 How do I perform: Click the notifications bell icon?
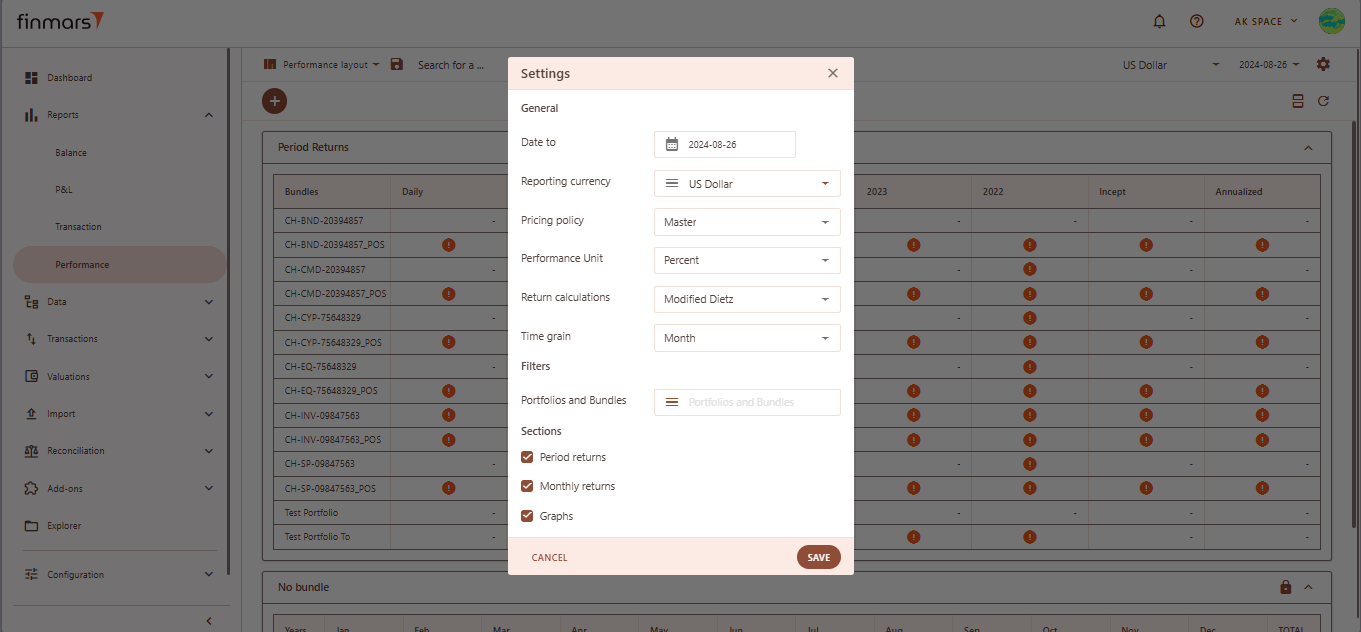1160,21
